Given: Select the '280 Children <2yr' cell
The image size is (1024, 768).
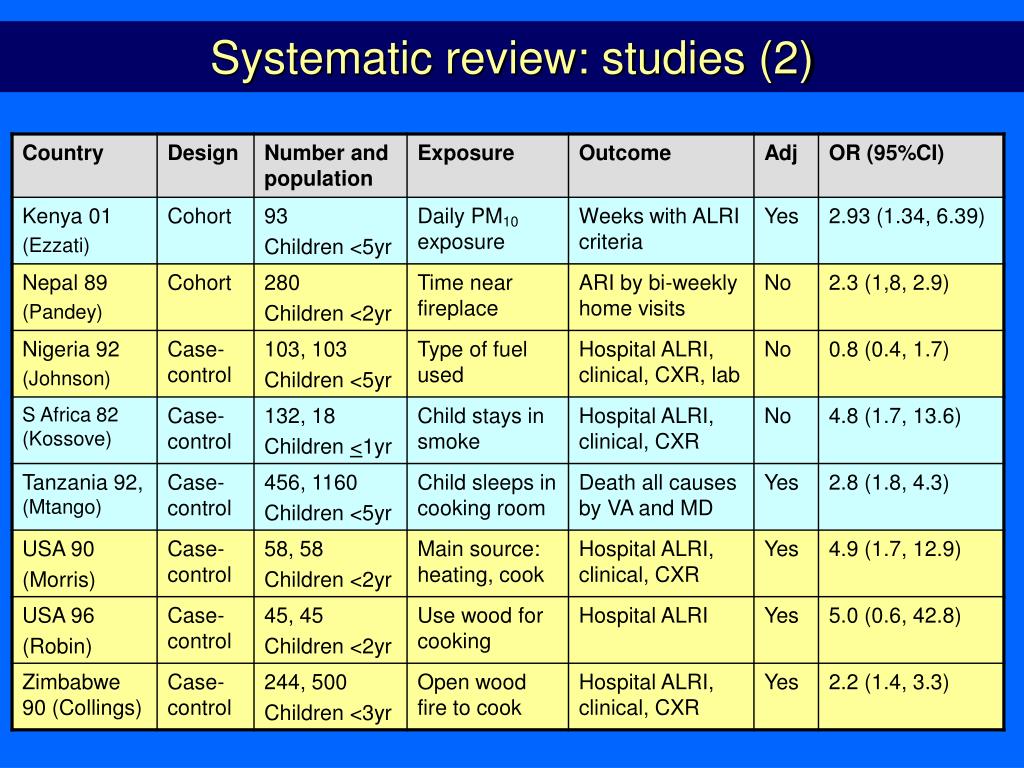Looking at the screenshot, I should [x=330, y=297].
